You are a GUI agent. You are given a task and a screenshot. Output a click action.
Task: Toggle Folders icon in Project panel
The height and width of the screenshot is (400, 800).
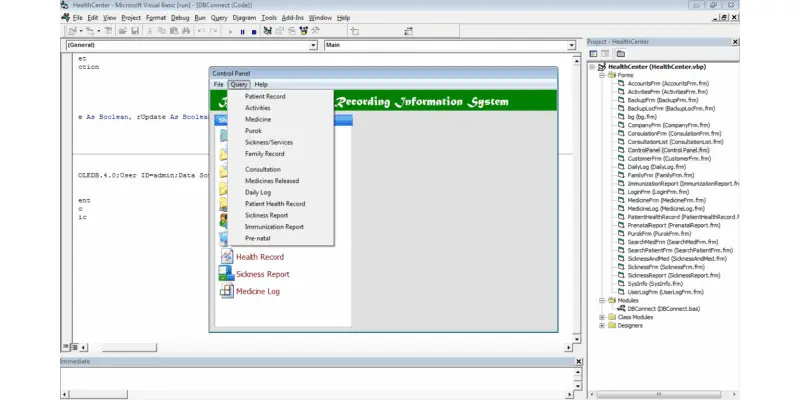[x=620, y=54]
